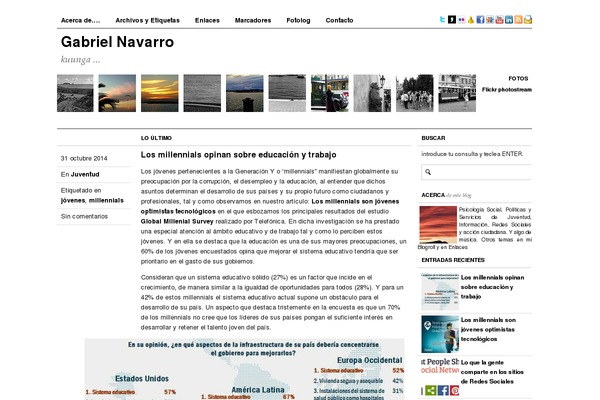Open recent entry 'Los millennials son jóvenes optimistas tecnológicos'

[488, 329]
